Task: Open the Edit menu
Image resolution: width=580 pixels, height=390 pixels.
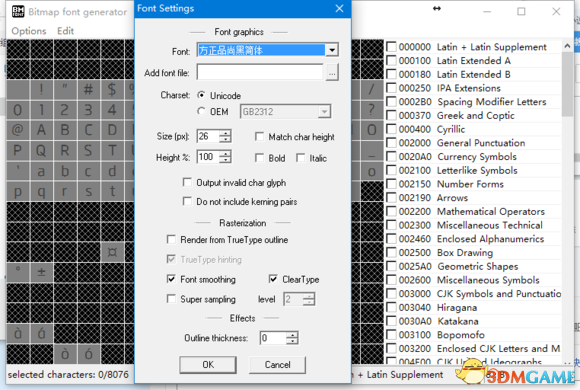Action: click(65, 31)
